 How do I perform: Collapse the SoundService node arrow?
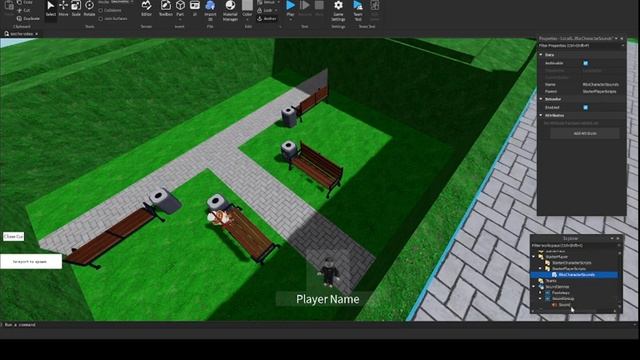[533, 287]
